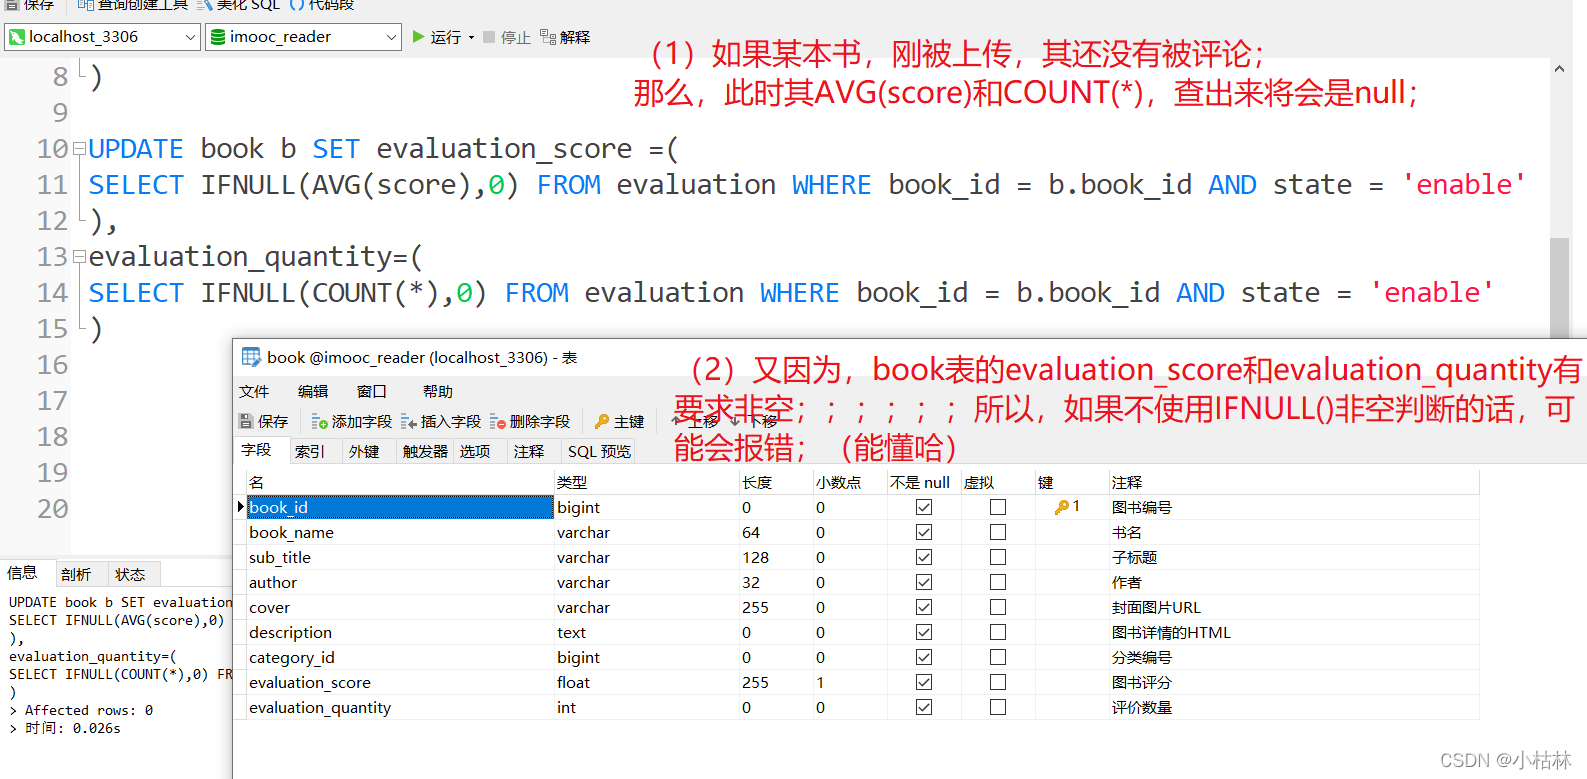Toggle Not Null checkbox for book_name
The image size is (1587, 779).
pyautogui.click(x=924, y=532)
